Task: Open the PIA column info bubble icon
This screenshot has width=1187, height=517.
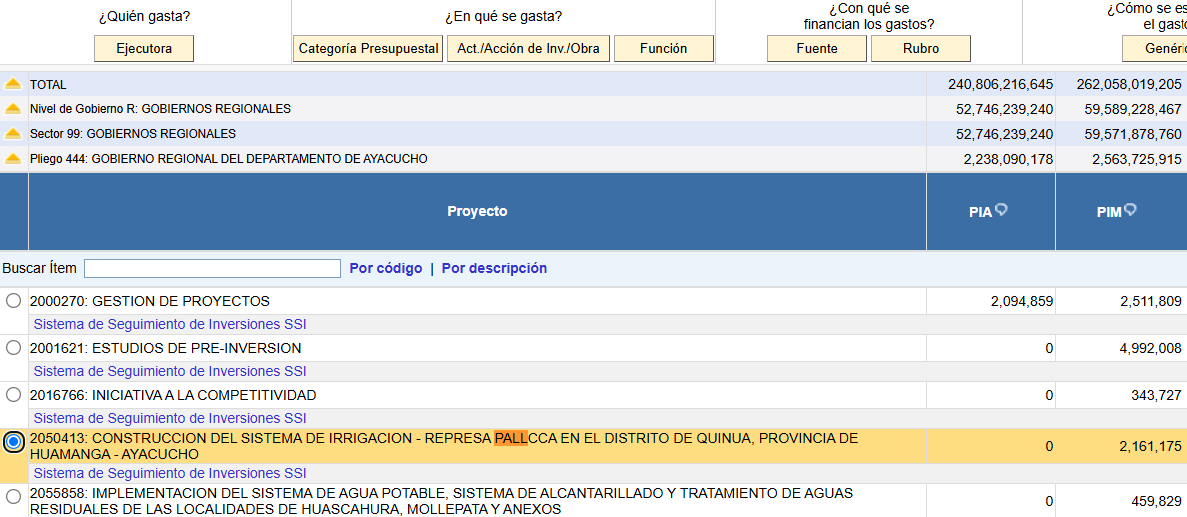Action: [1002, 210]
